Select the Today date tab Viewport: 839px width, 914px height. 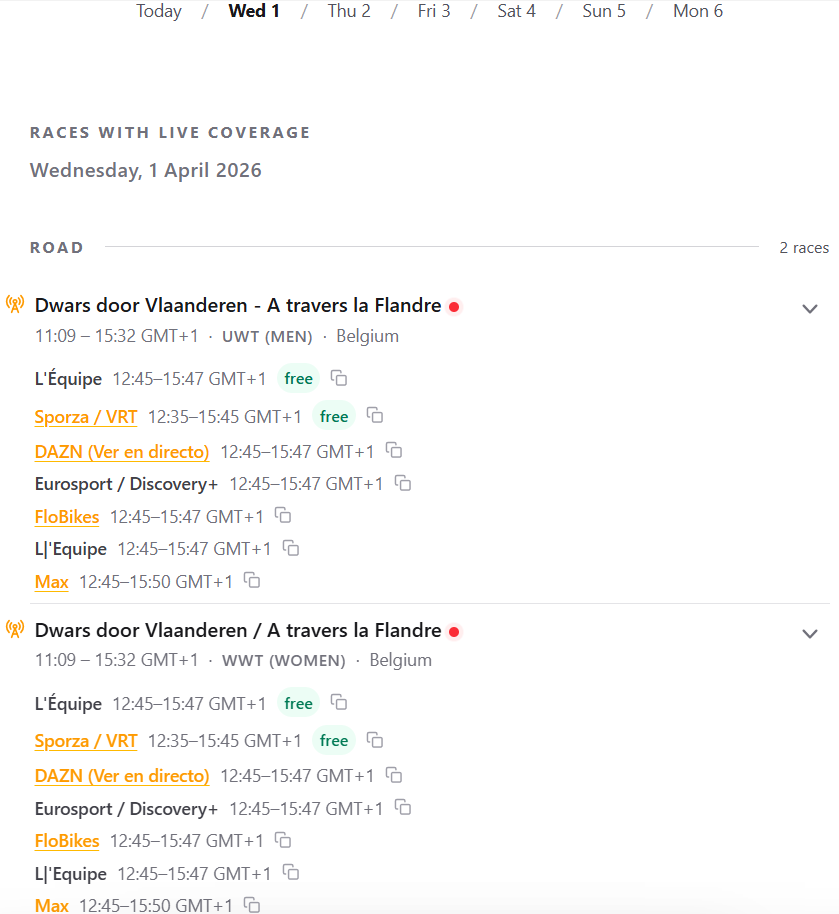pyautogui.click(x=159, y=11)
